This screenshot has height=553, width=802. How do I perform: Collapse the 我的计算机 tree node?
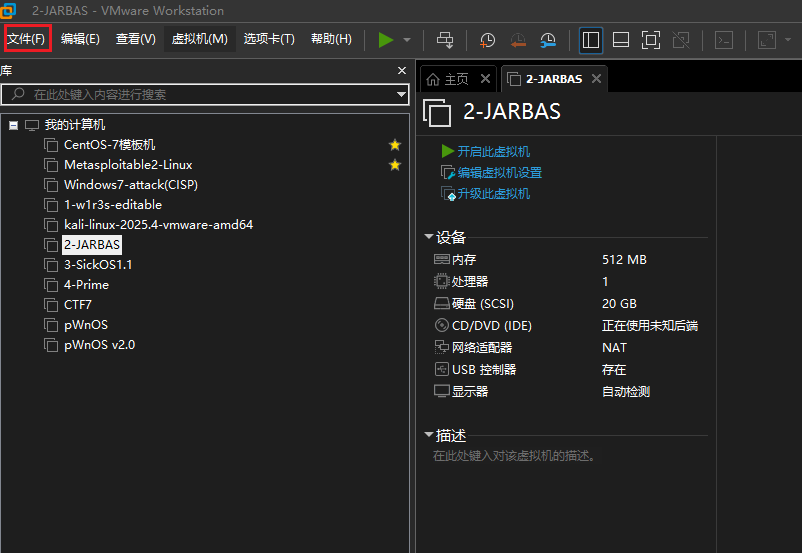coord(14,125)
